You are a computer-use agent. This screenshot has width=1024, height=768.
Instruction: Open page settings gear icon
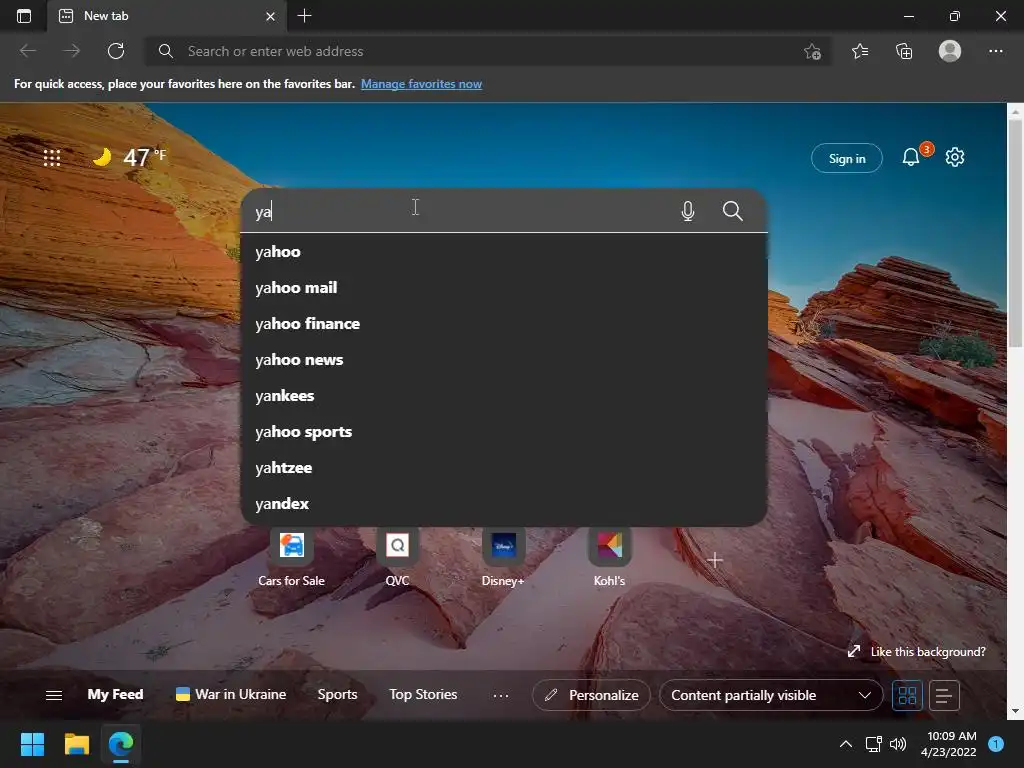tap(955, 157)
